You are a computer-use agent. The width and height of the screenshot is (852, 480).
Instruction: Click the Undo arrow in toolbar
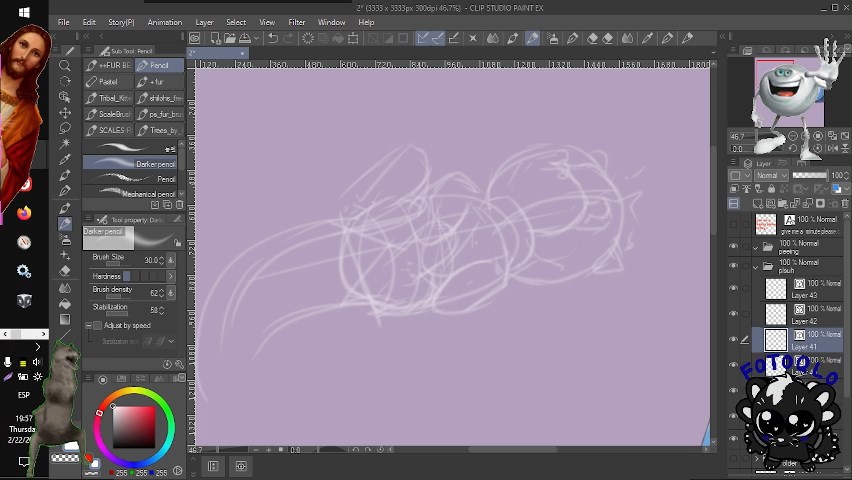click(x=273, y=39)
